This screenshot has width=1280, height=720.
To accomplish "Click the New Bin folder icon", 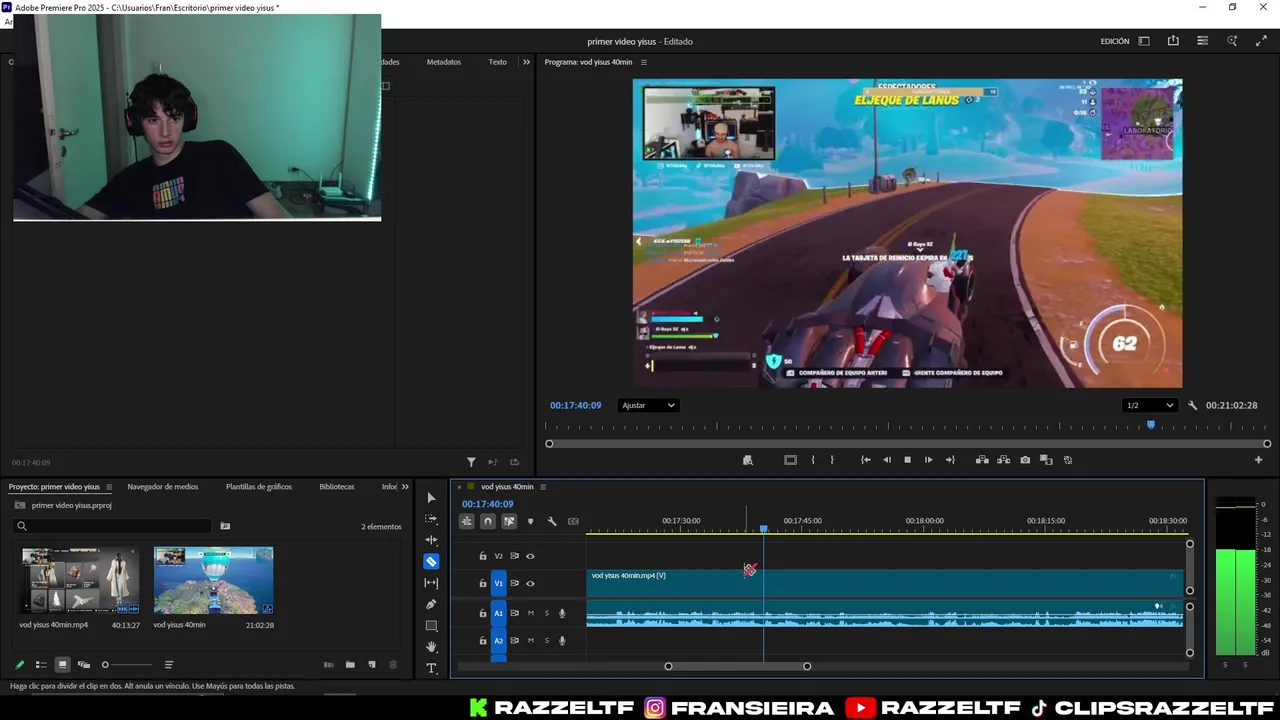I will point(350,665).
